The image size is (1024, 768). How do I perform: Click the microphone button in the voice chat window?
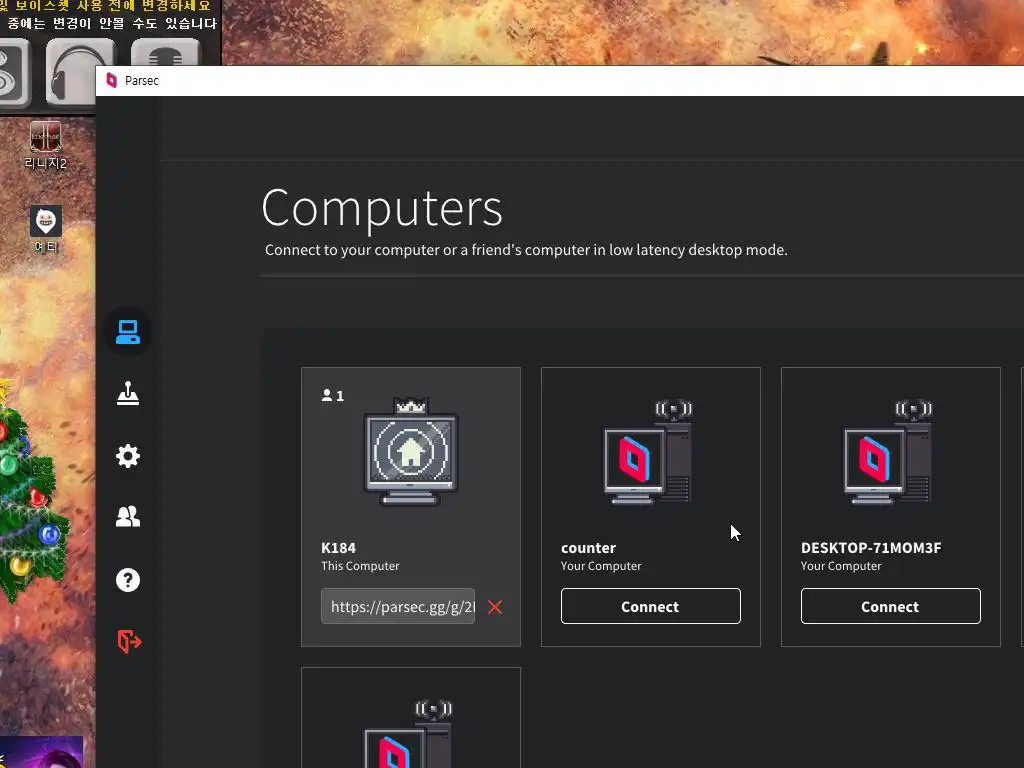165,52
